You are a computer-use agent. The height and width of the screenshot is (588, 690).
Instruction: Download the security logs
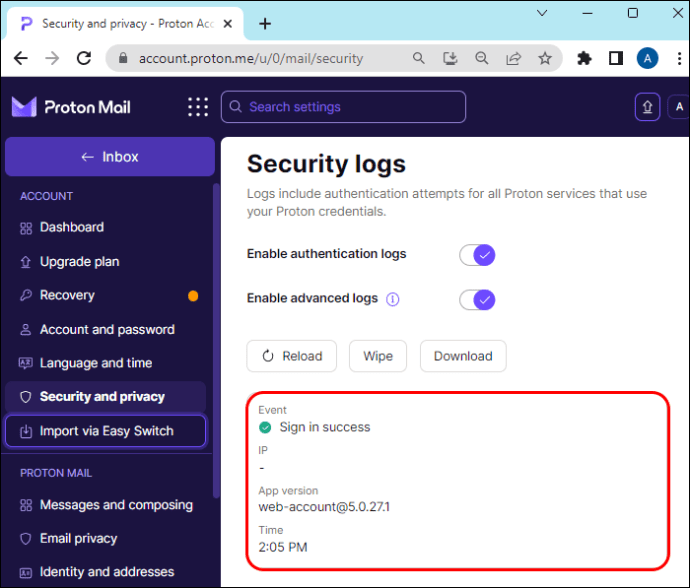coord(463,356)
